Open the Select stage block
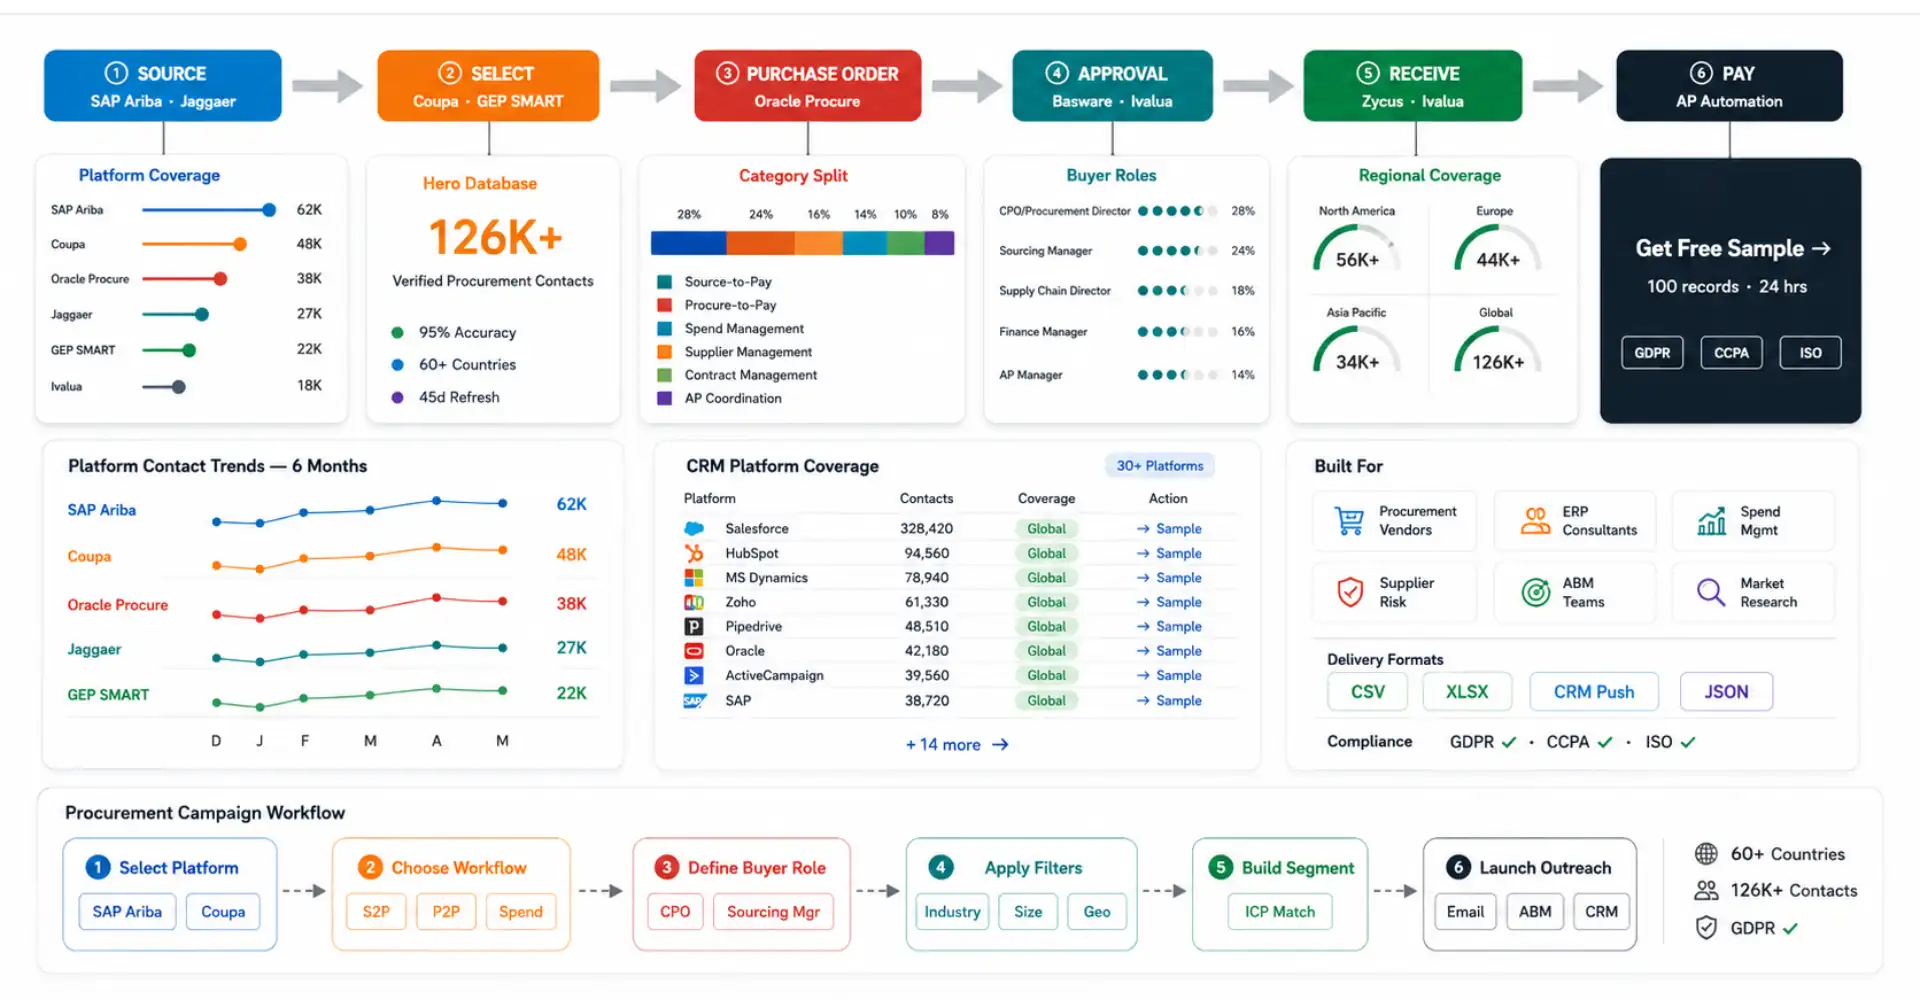 point(488,86)
